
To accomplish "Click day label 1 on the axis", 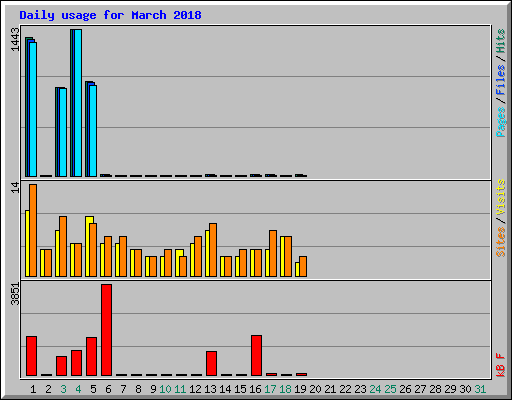I will point(33,389).
